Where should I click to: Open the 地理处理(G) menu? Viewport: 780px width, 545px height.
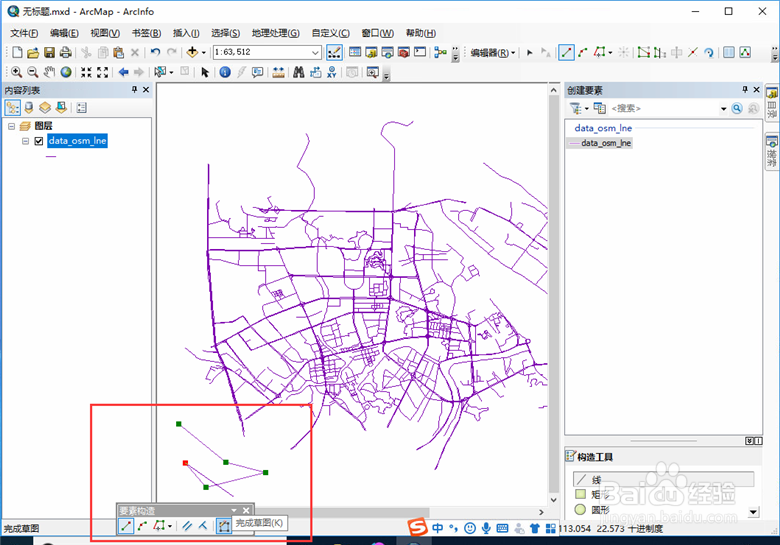(276, 33)
